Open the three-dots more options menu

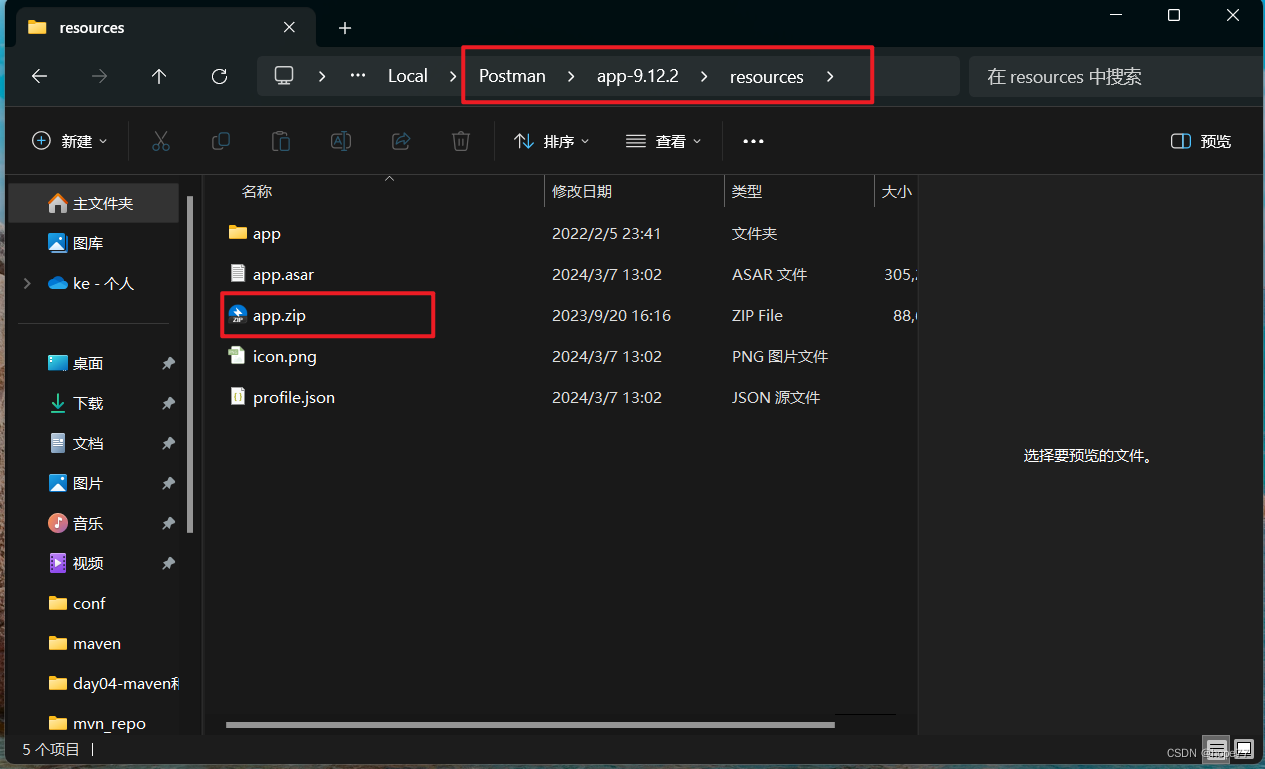pyautogui.click(x=753, y=141)
